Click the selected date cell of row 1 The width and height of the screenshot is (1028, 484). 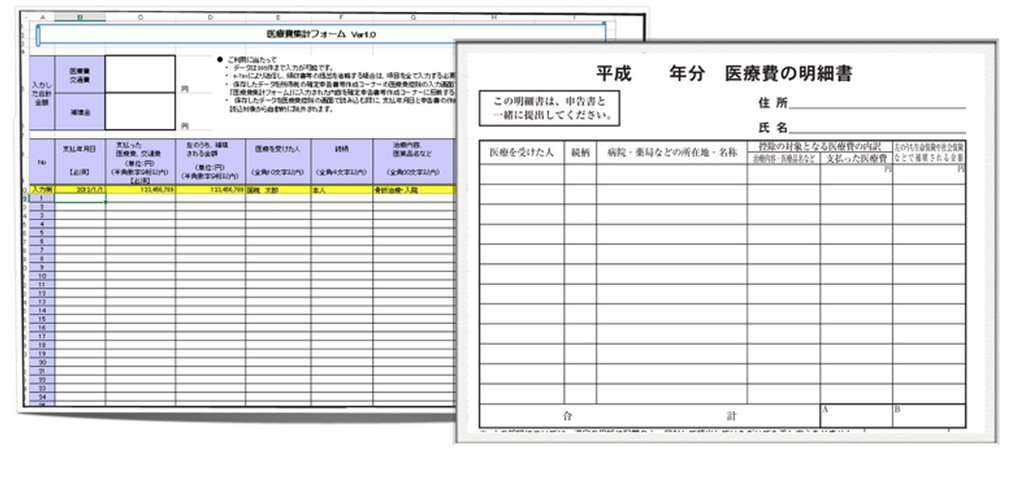tap(80, 197)
